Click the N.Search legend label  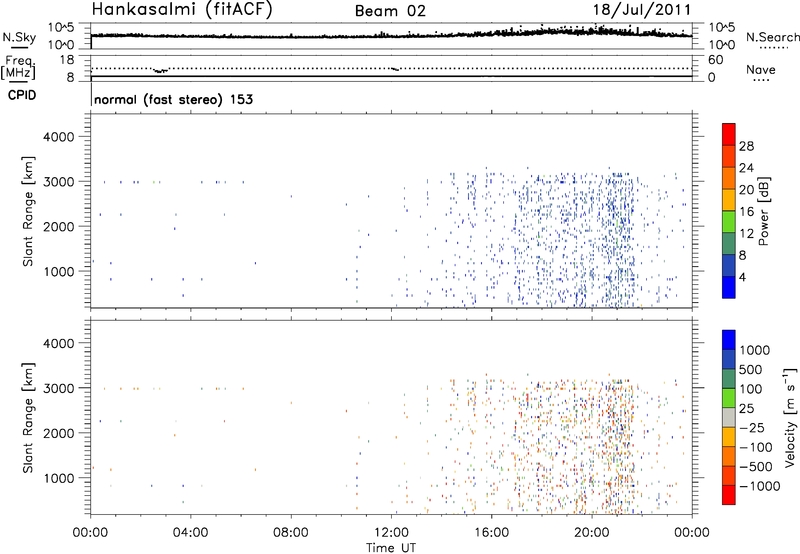[772, 37]
